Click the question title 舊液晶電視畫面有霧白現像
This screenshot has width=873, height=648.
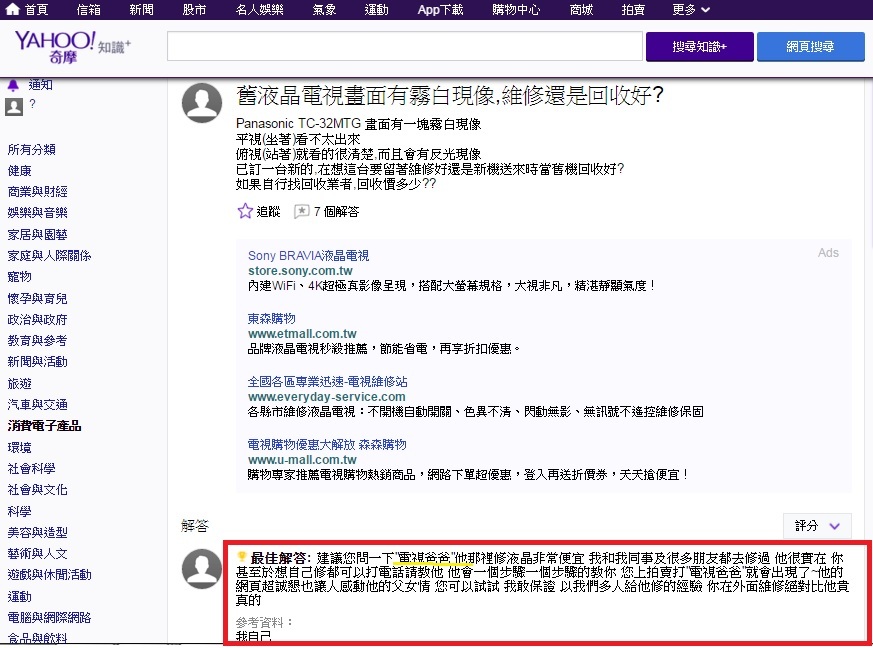coord(450,96)
